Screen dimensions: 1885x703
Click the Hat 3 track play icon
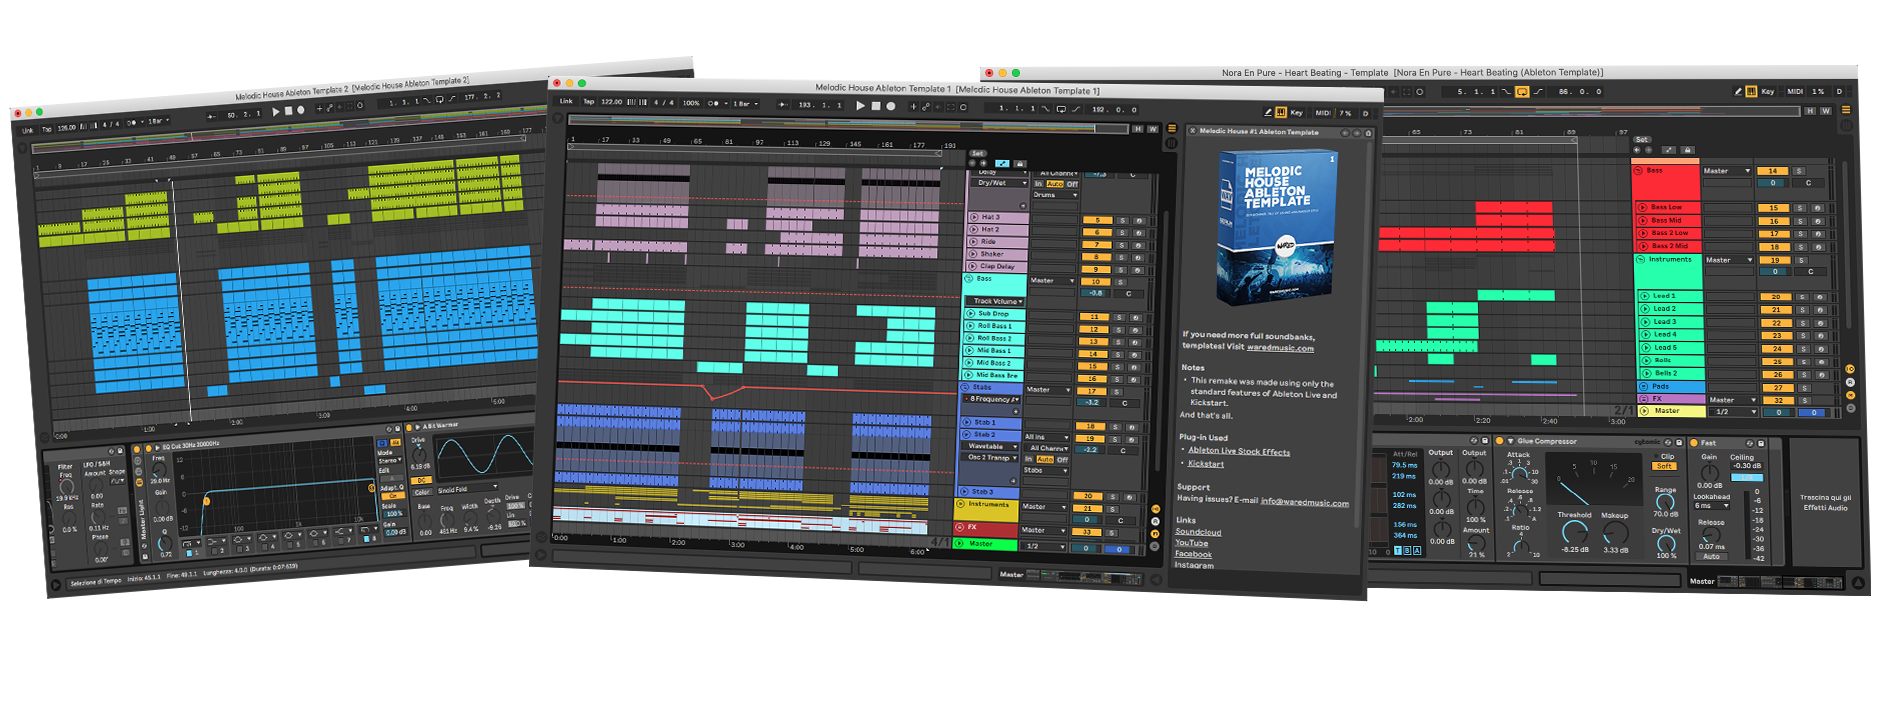[974, 217]
